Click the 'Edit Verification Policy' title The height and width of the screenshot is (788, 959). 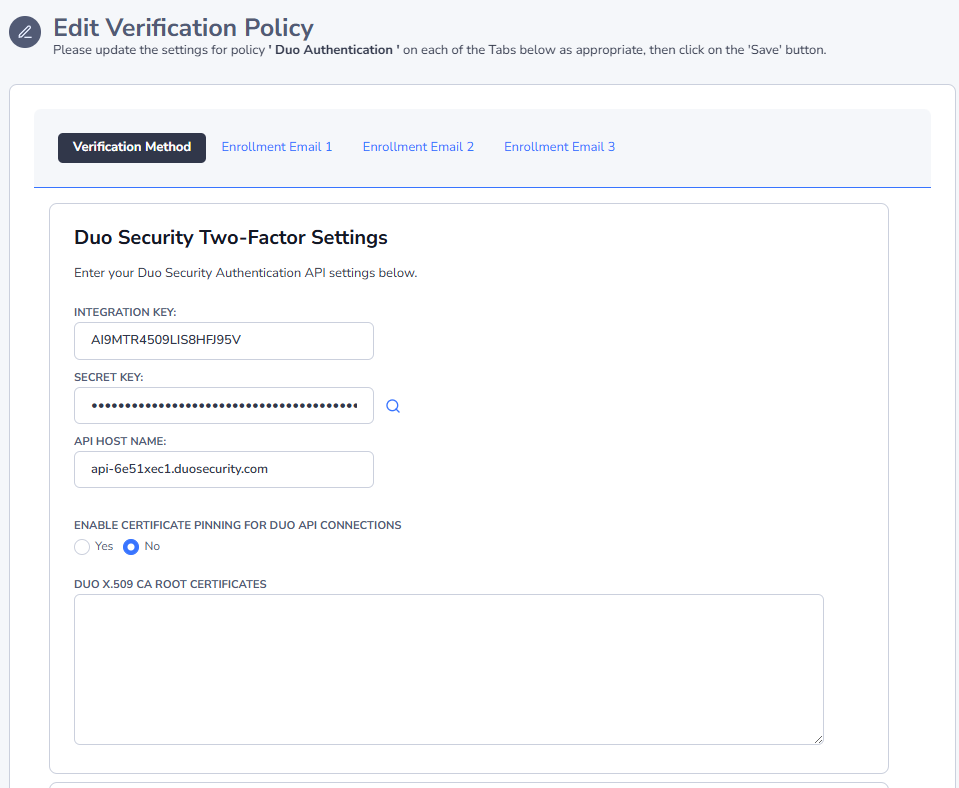click(183, 28)
